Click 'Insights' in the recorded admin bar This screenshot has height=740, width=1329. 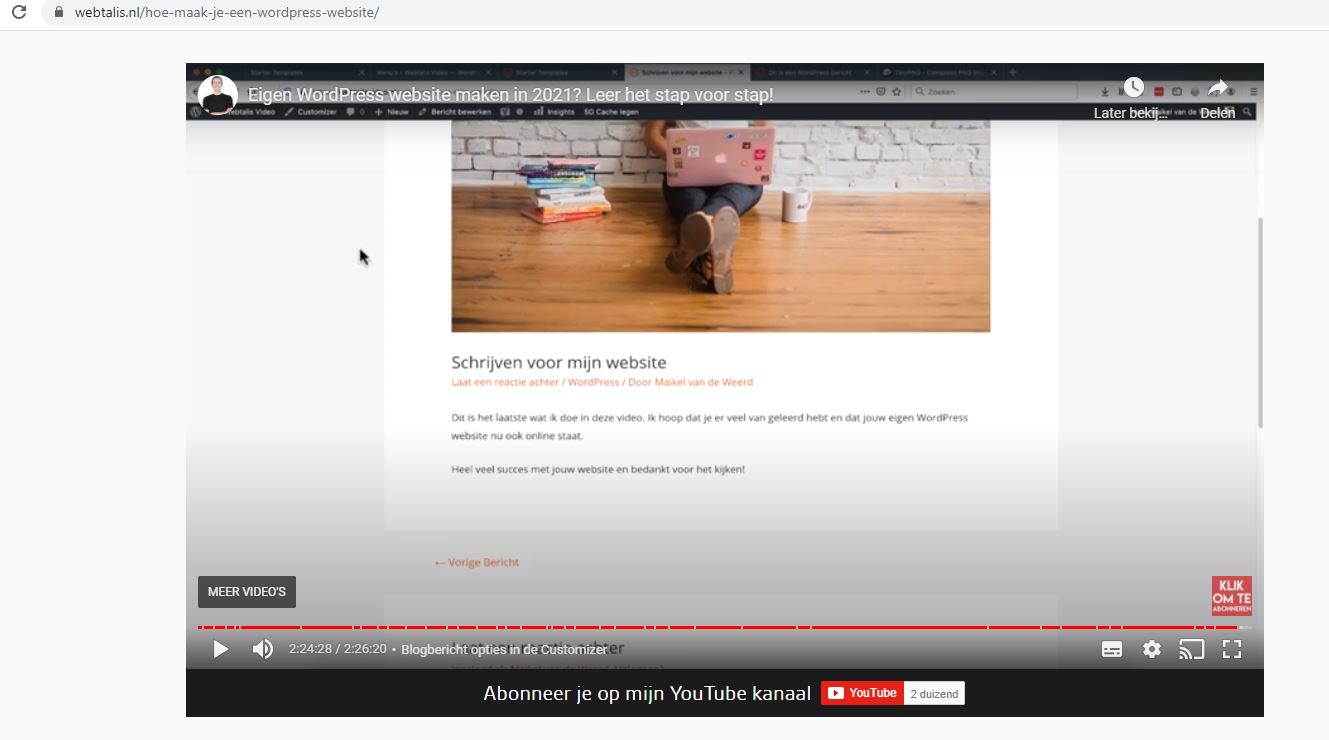(555, 112)
